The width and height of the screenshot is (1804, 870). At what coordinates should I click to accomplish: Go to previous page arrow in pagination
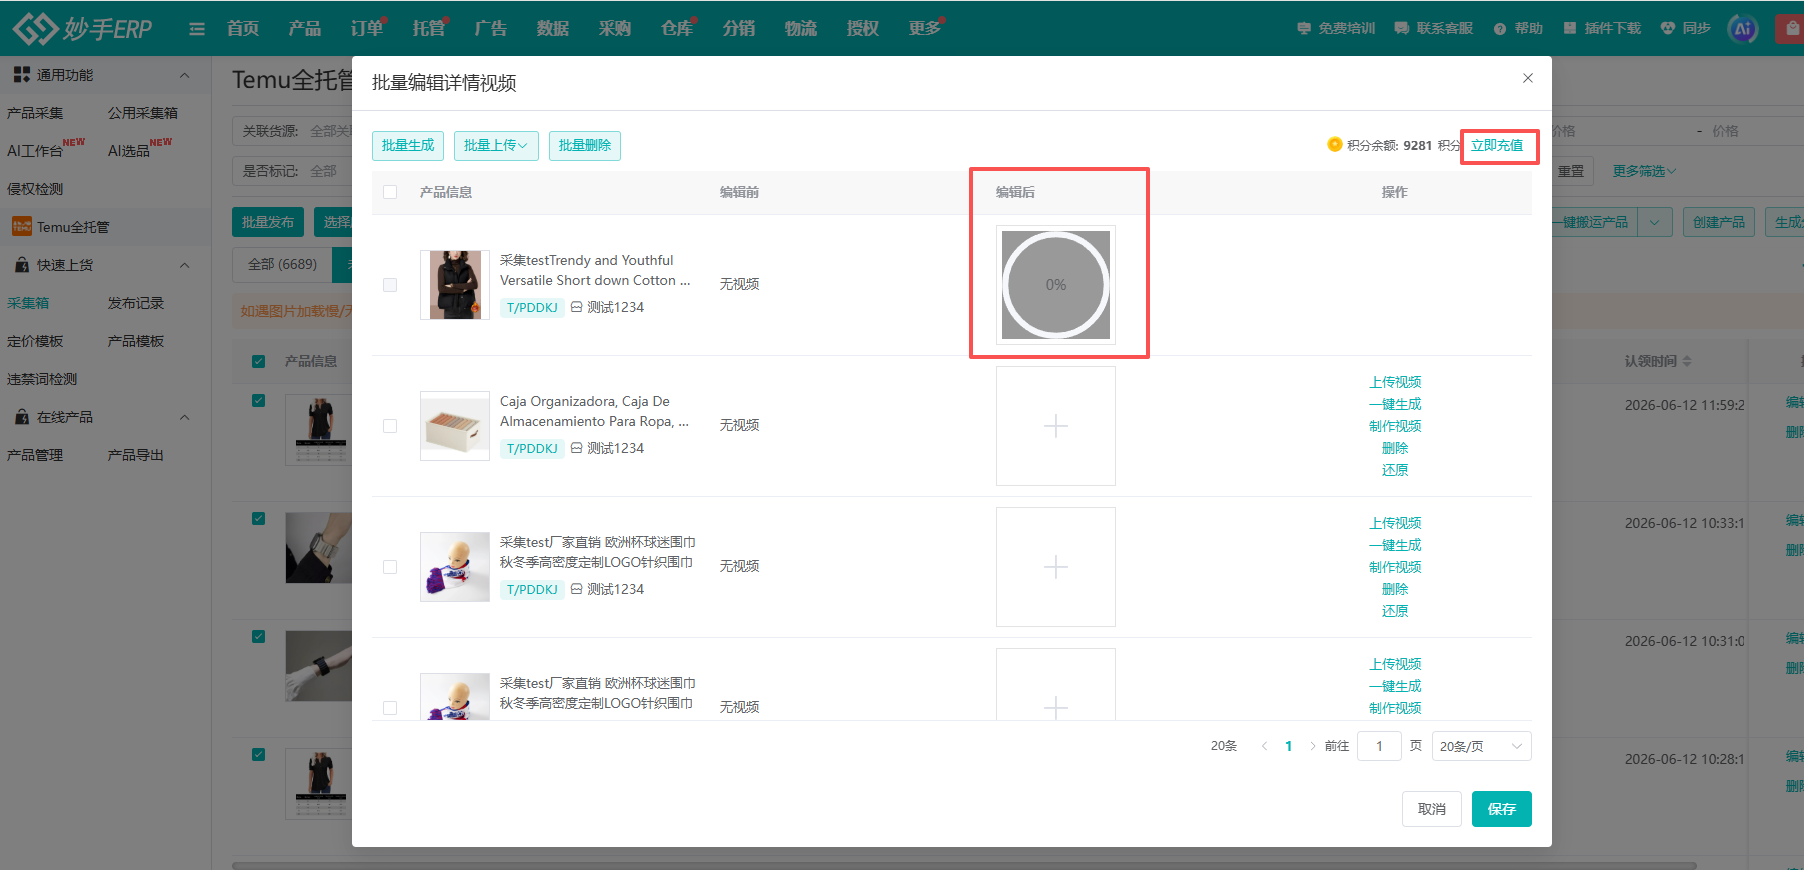(1264, 746)
